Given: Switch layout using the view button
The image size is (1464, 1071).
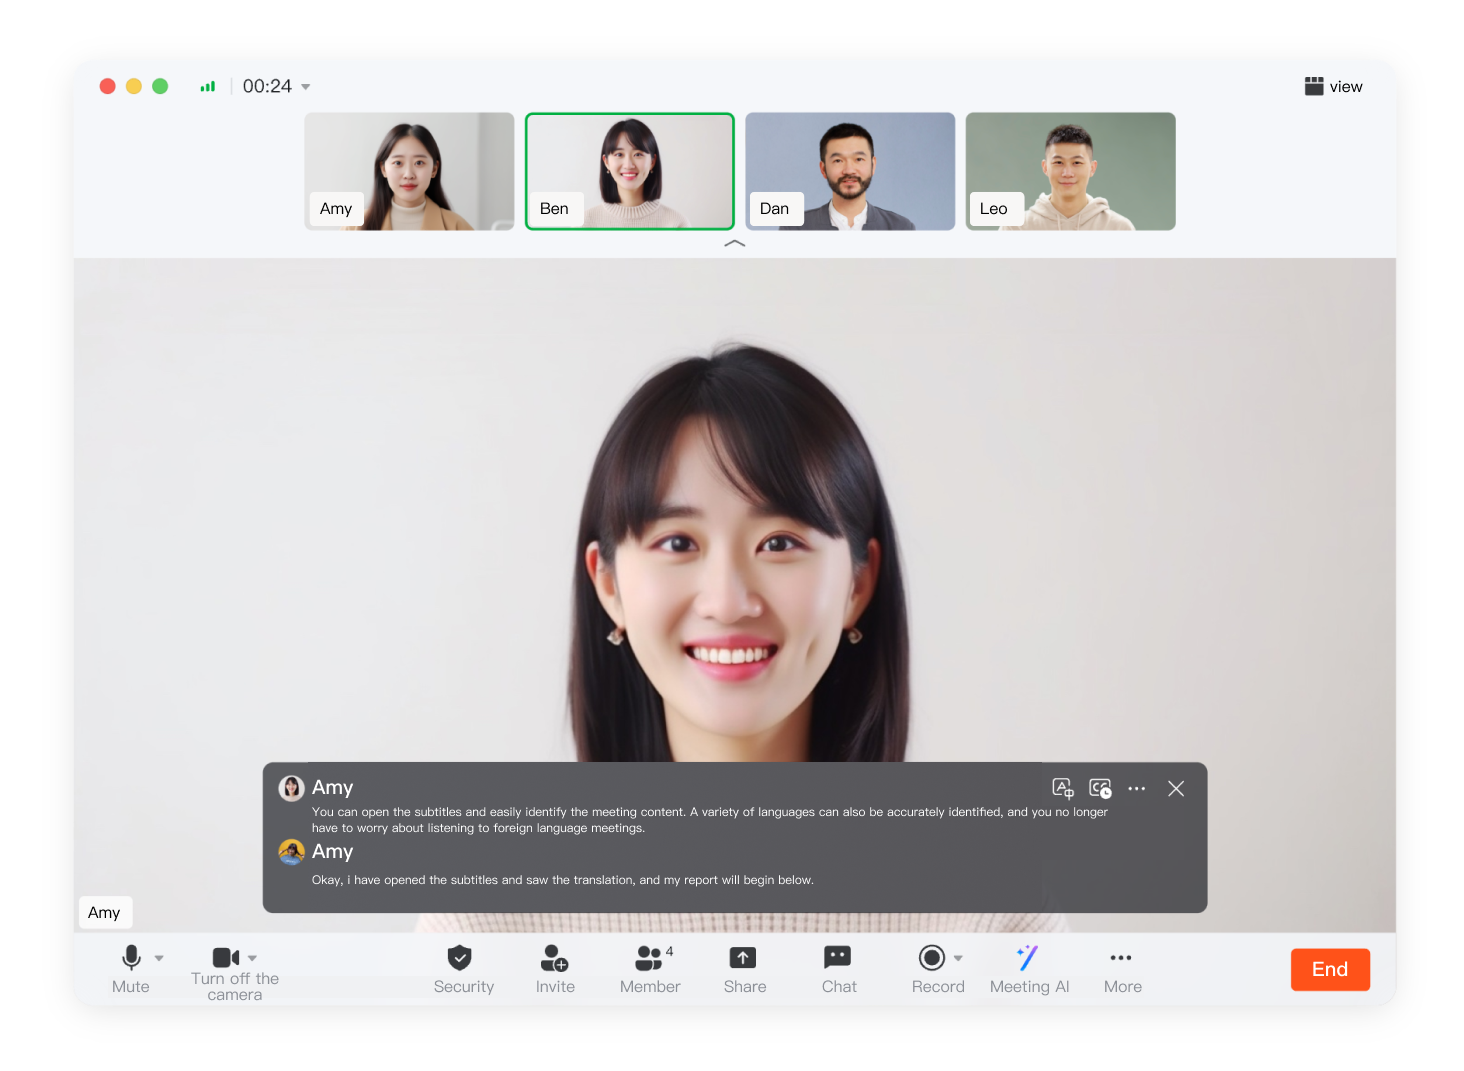Looking at the screenshot, I should [1333, 87].
